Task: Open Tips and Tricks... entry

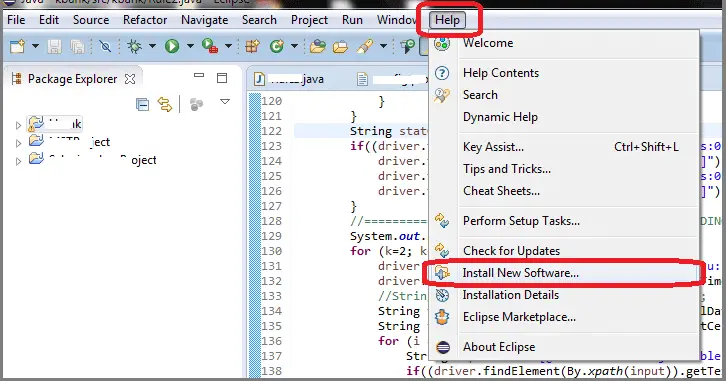Action: (564, 169)
